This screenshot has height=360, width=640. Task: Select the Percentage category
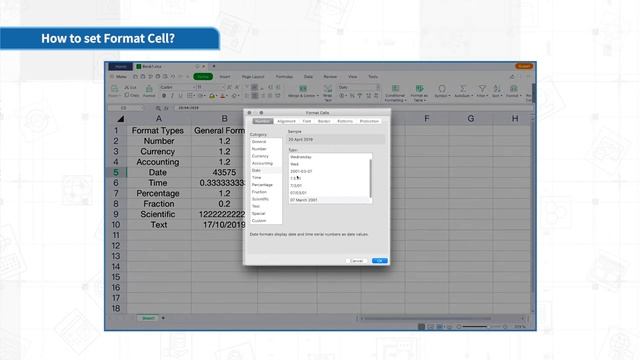point(266,185)
